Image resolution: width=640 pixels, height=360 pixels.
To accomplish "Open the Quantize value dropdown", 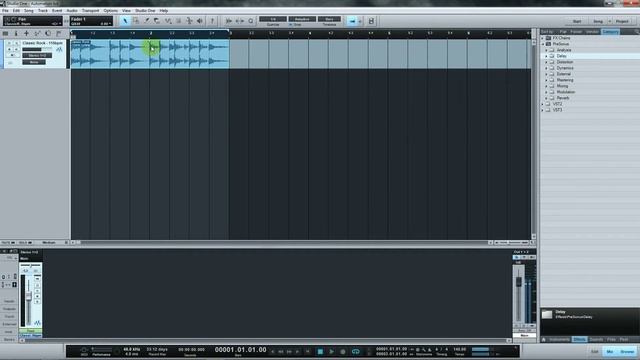I will [273, 19].
